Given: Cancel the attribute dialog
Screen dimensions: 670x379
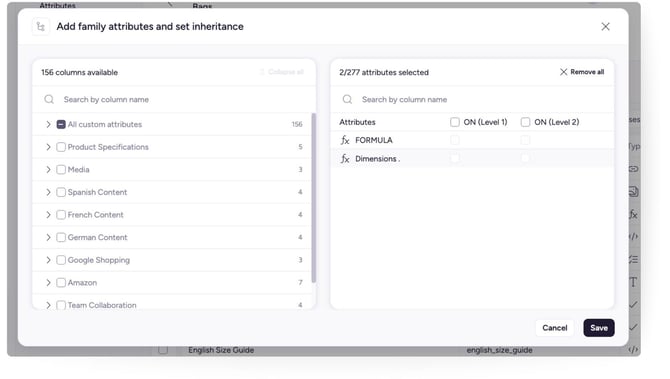Looking at the screenshot, I should (555, 328).
